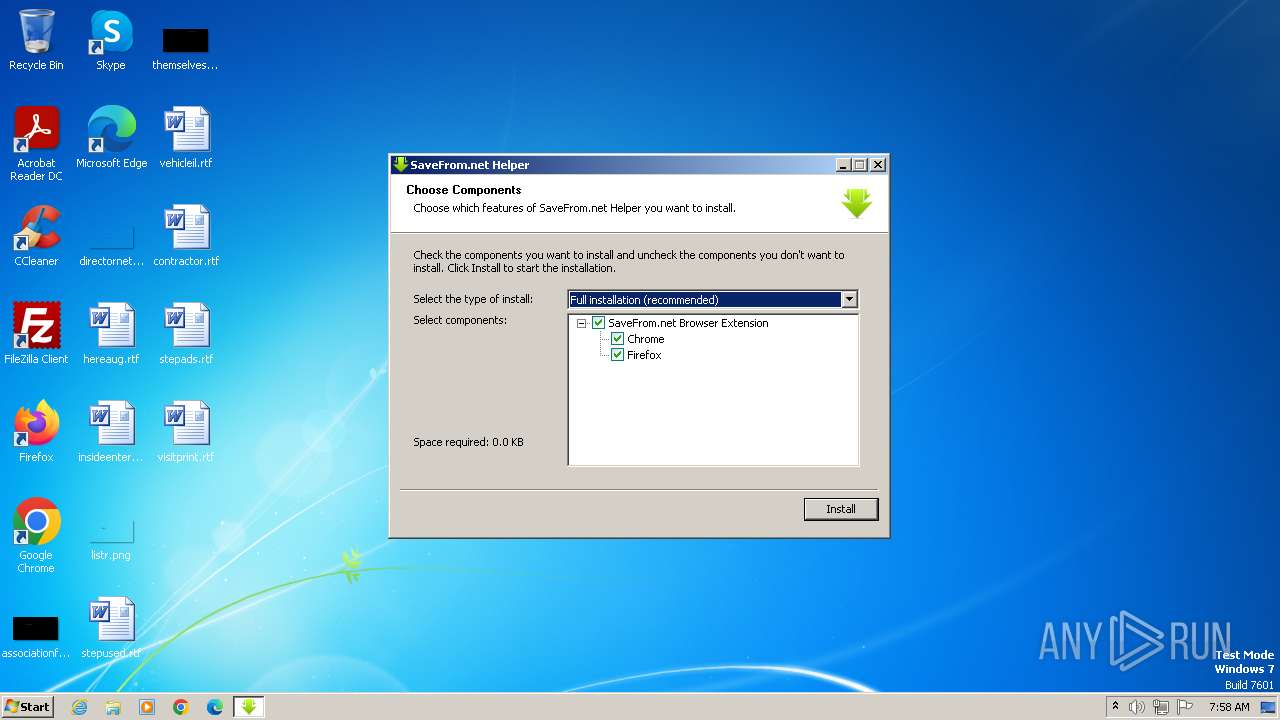Open the install type dropdown arrow

(x=849, y=299)
